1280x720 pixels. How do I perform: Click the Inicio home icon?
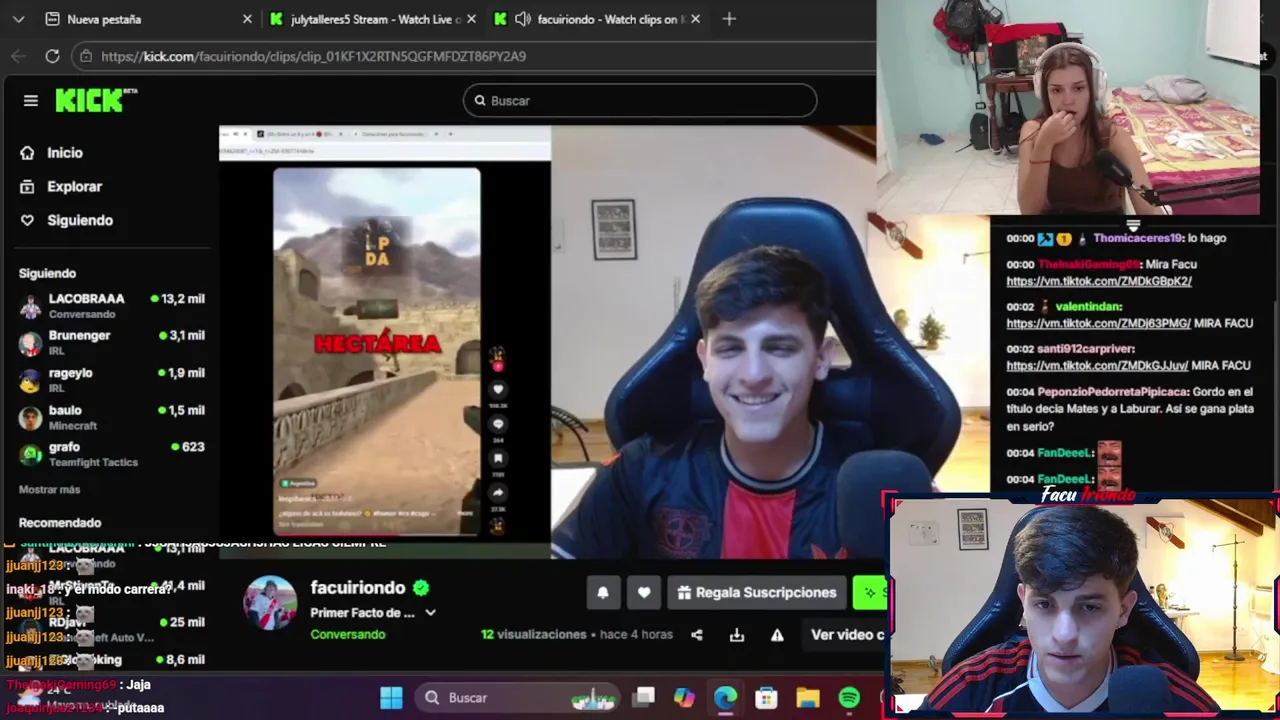point(27,153)
